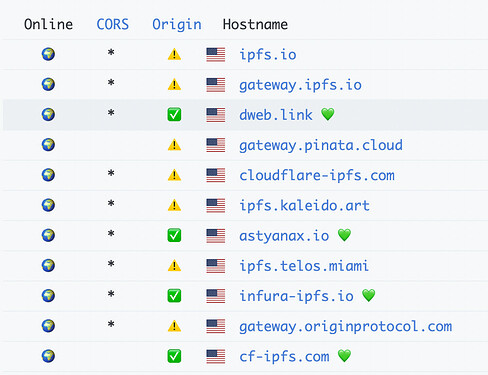Click the CORS column header link
The width and height of the screenshot is (488, 375).
click(112, 24)
